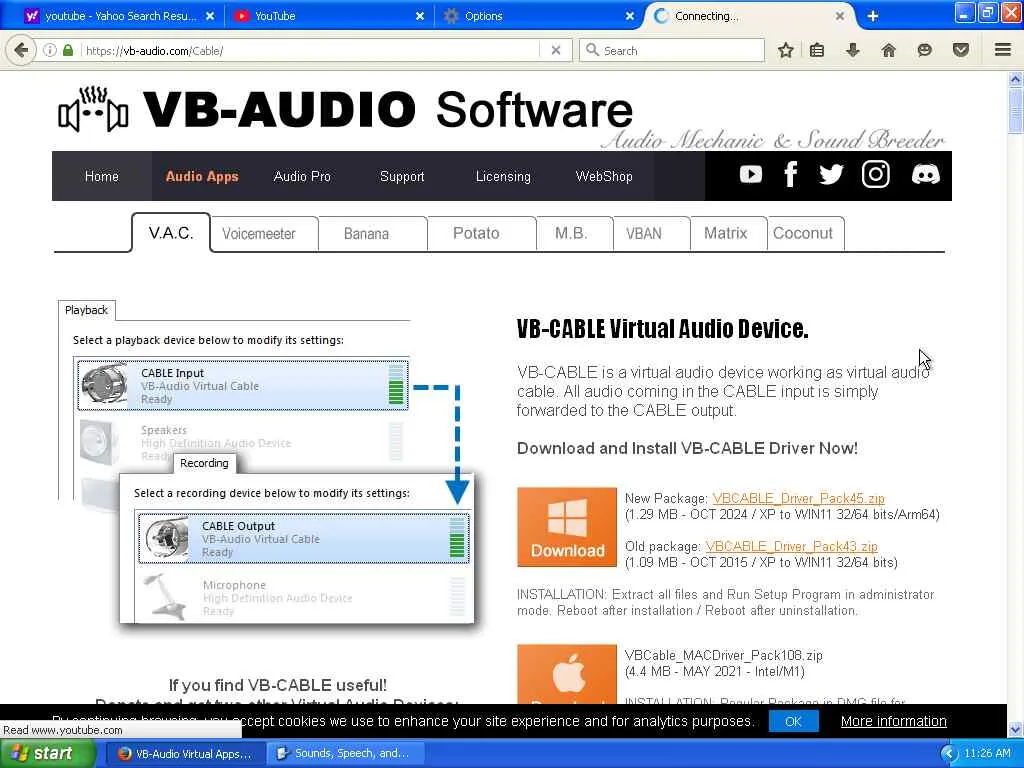Image resolution: width=1024 pixels, height=768 pixels.
Task: Open the Licensing navigation item
Action: tap(503, 176)
